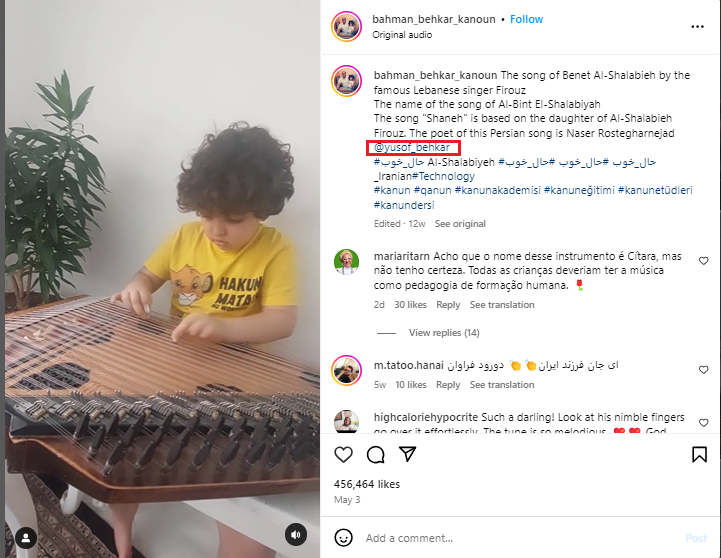Reply to m.tatoo.hanai's comment
This screenshot has width=721, height=558.
click(x=448, y=385)
